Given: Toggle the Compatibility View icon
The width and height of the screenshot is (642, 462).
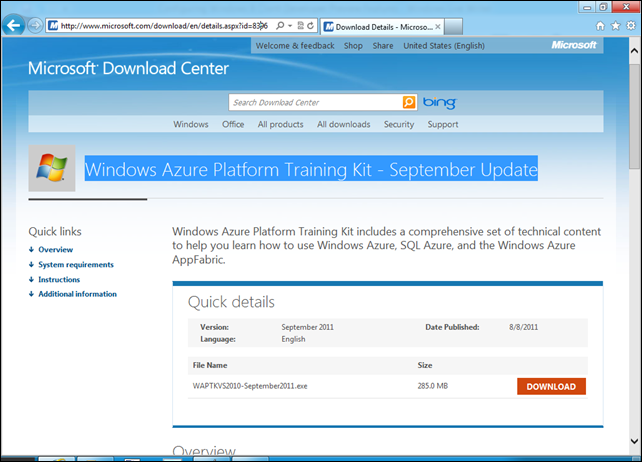Looking at the screenshot, I should (x=301, y=25).
